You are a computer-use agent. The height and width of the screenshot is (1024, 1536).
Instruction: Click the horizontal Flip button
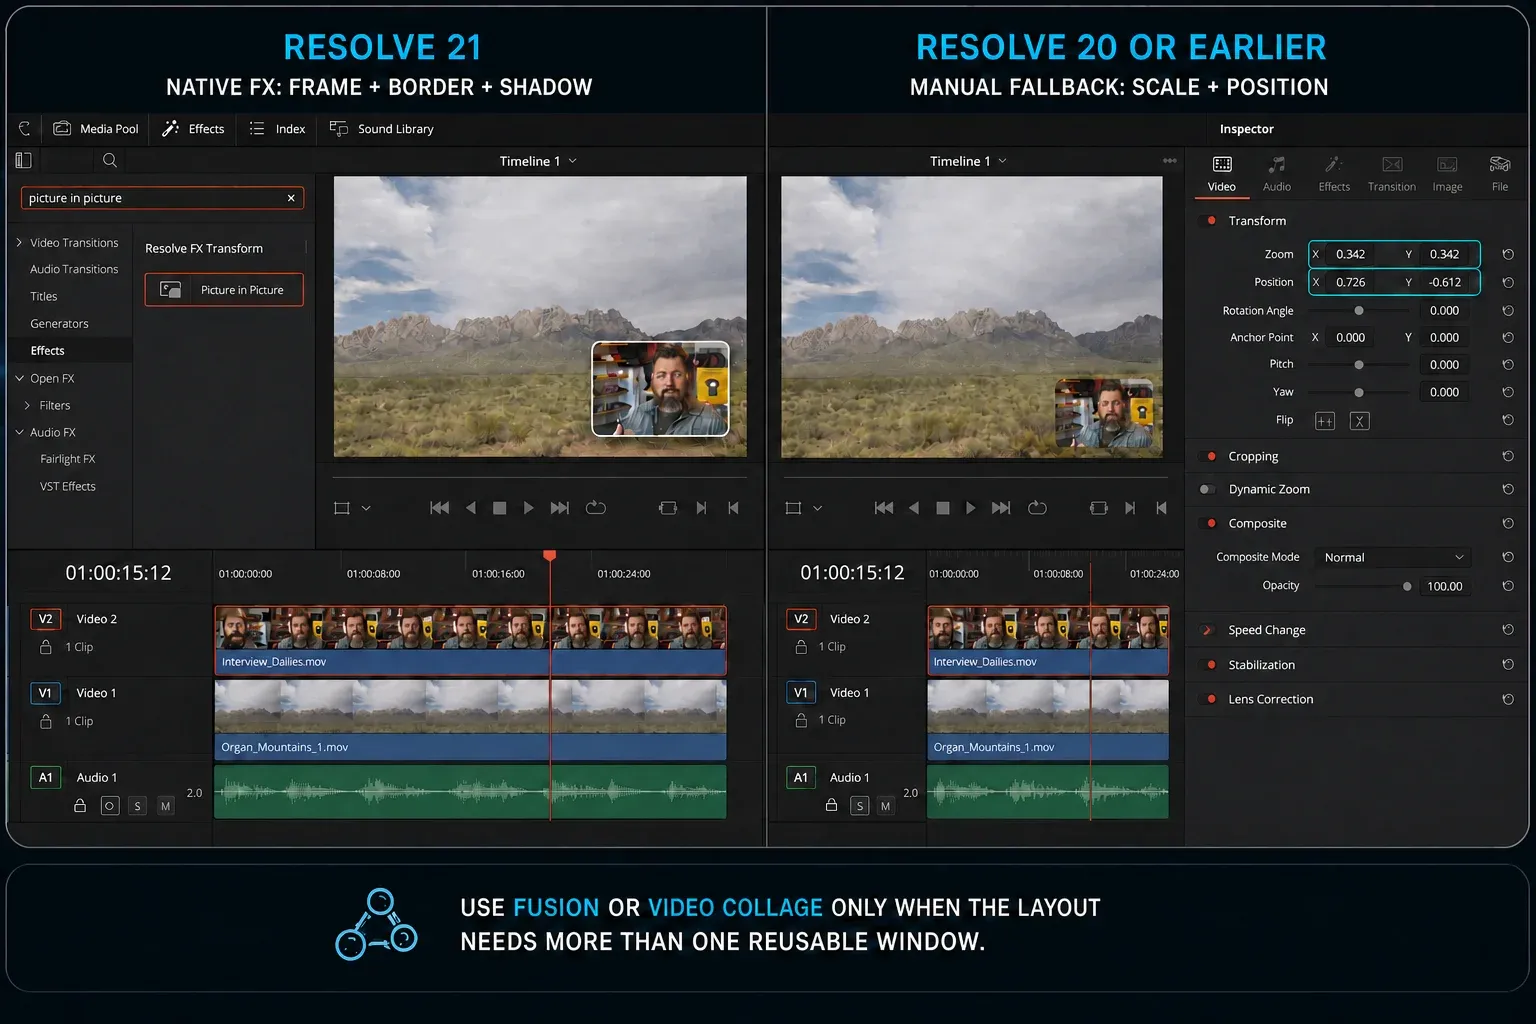pos(1325,421)
